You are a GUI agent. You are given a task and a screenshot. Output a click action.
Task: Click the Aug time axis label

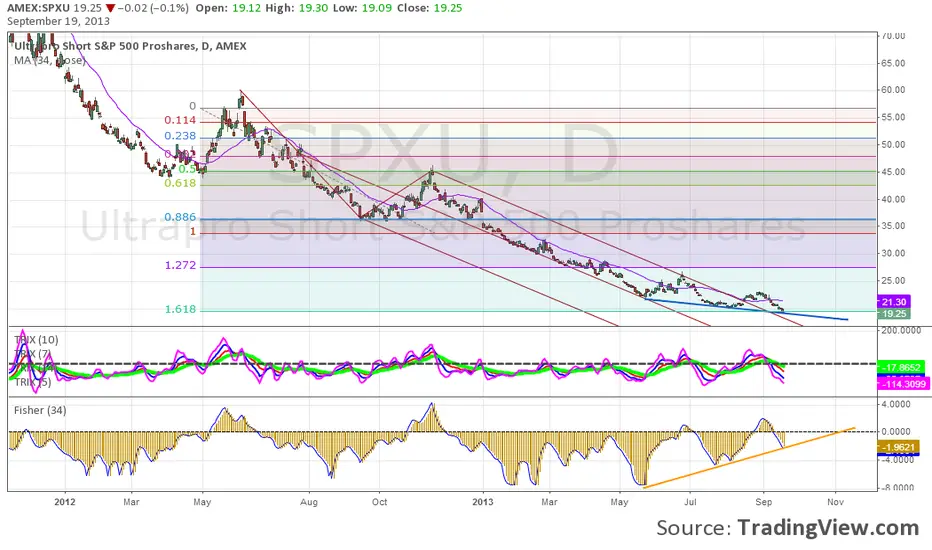tap(309, 502)
